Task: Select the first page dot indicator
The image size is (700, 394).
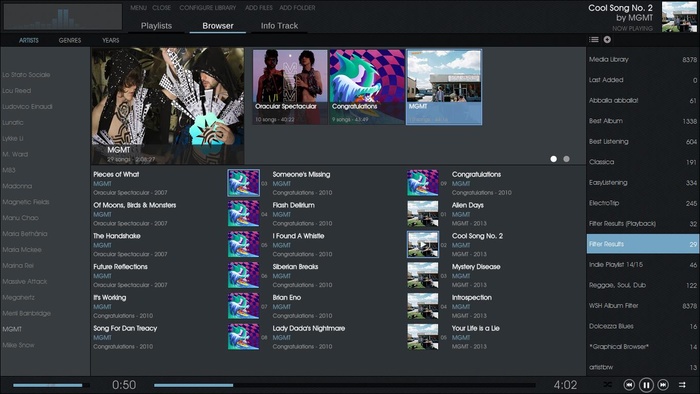Action: coord(554,159)
